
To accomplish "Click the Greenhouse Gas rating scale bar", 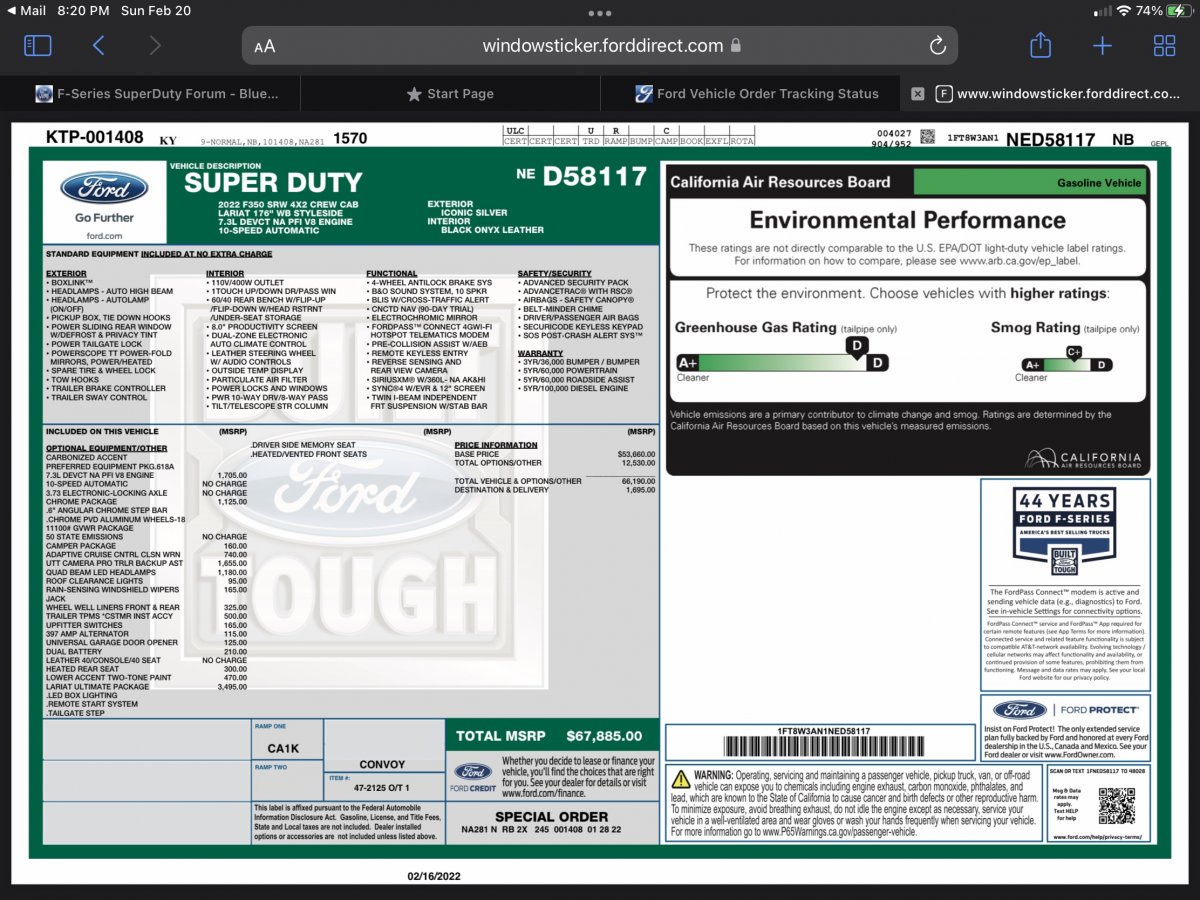I will pyautogui.click(x=782, y=363).
